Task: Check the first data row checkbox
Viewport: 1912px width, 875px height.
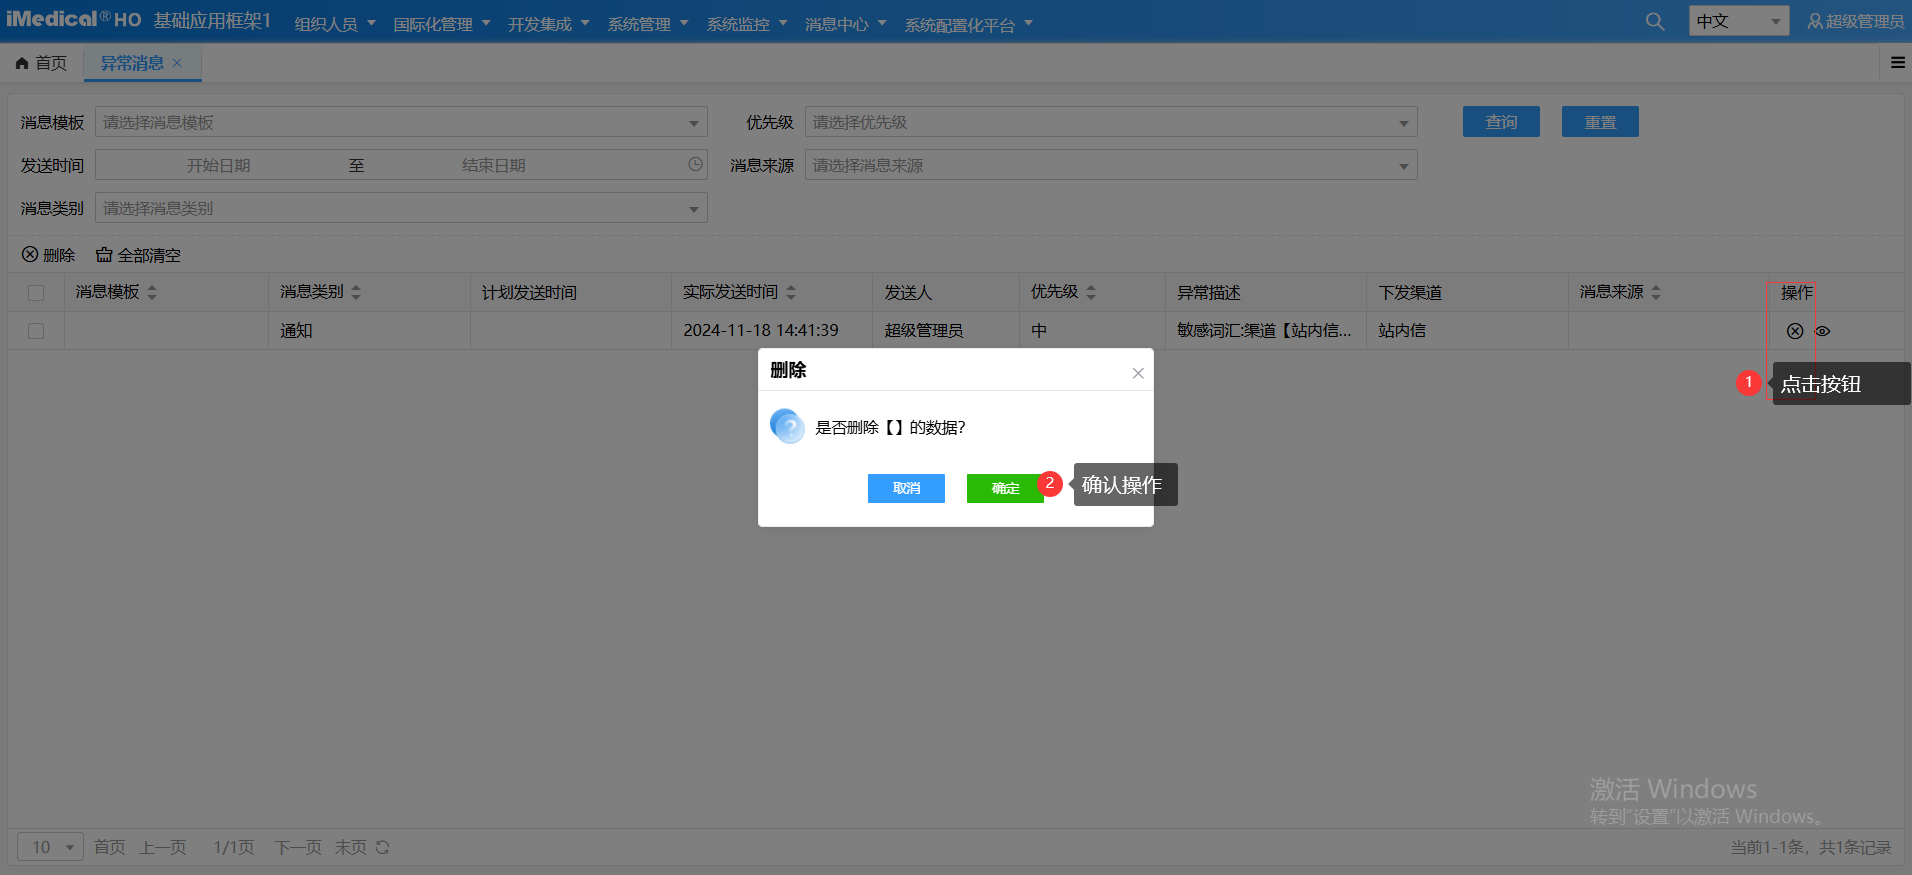Action: 36,331
